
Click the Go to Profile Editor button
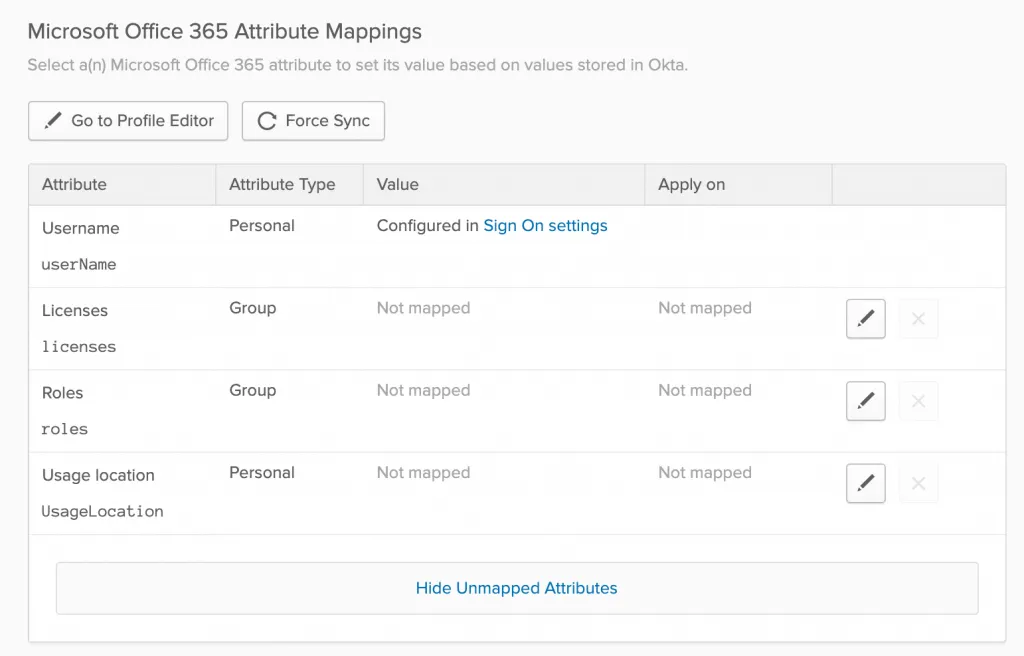(x=128, y=121)
